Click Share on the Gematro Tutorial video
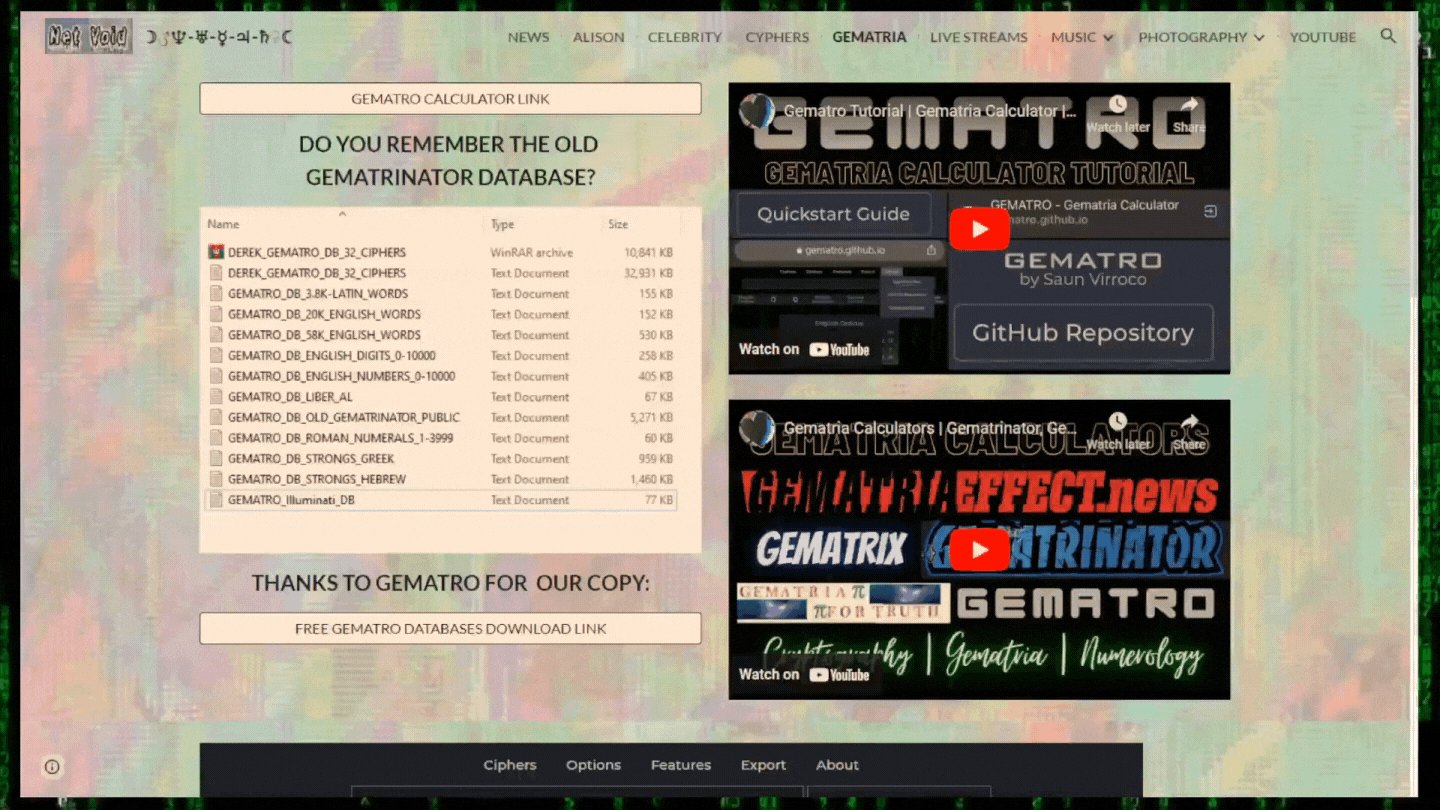This screenshot has height=810, width=1440. point(1189,113)
